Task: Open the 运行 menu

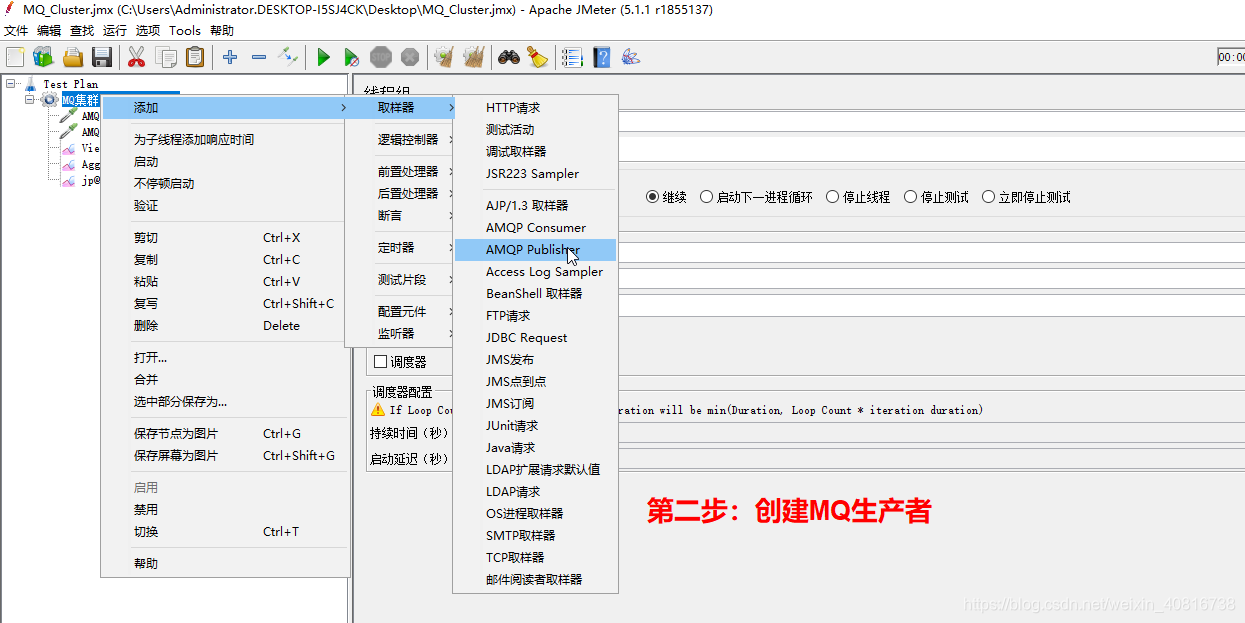Action: pos(114,31)
